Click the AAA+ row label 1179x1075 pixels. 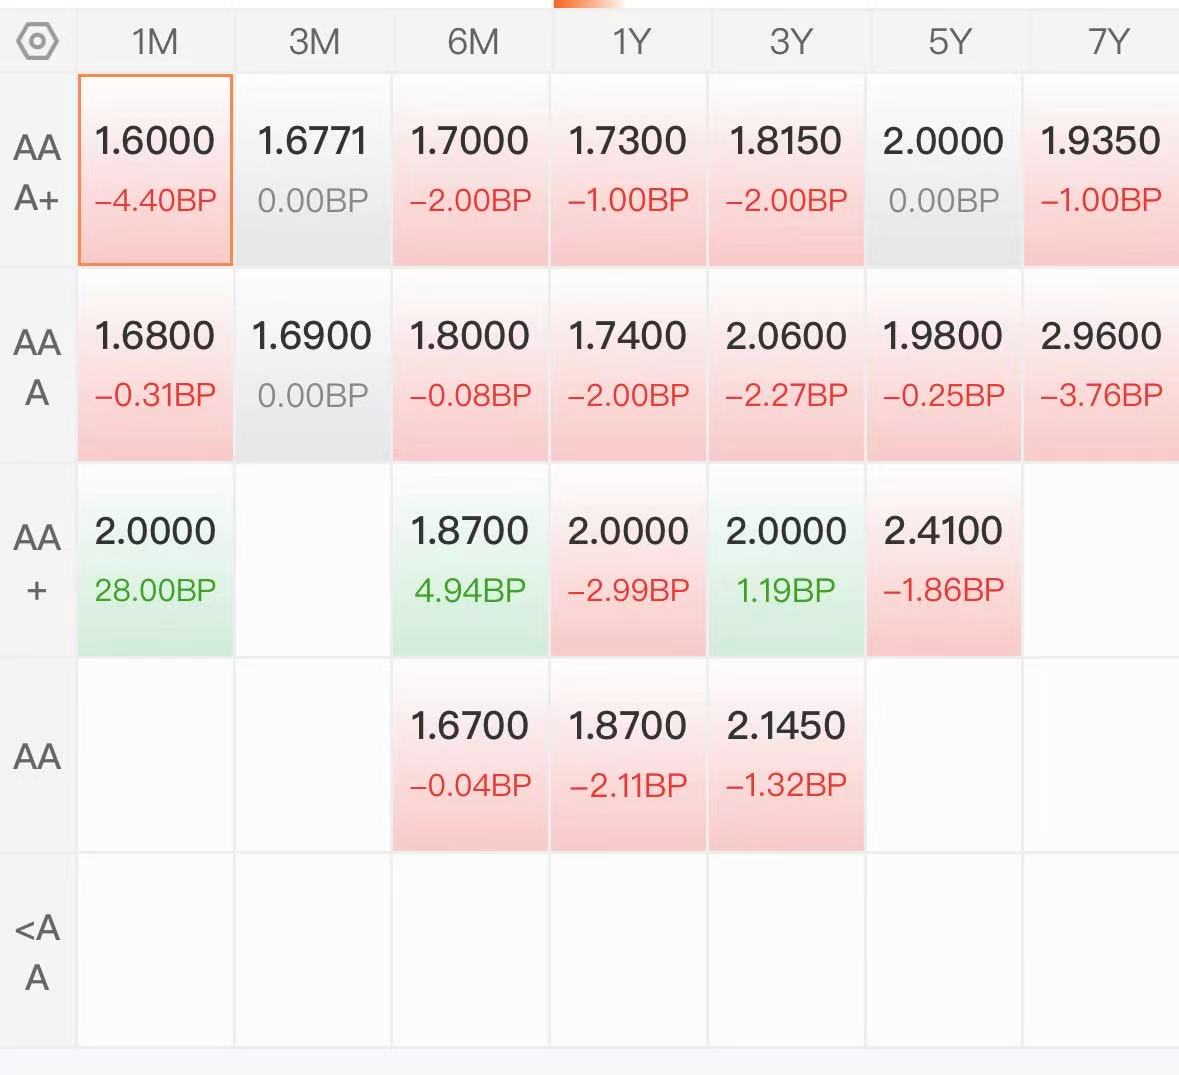37,172
